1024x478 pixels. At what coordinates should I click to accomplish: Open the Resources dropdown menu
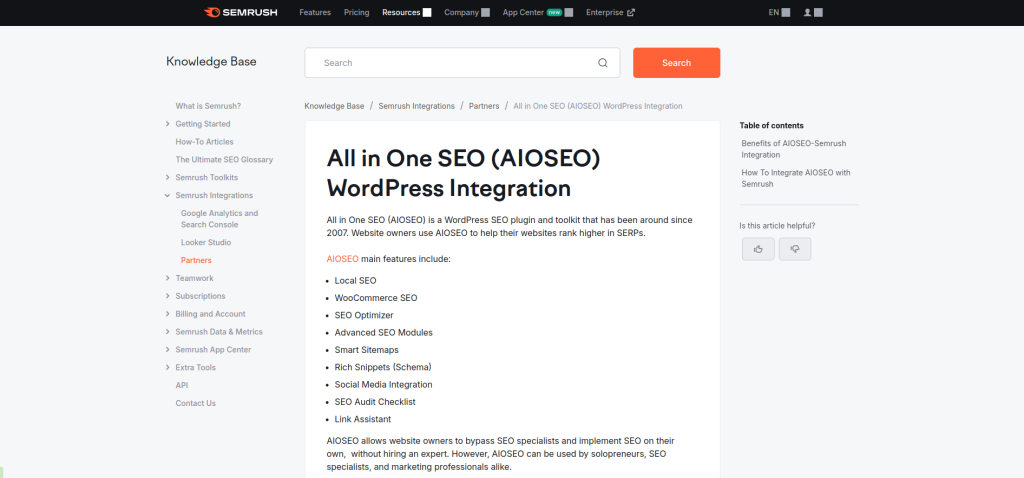click(406, 12)
